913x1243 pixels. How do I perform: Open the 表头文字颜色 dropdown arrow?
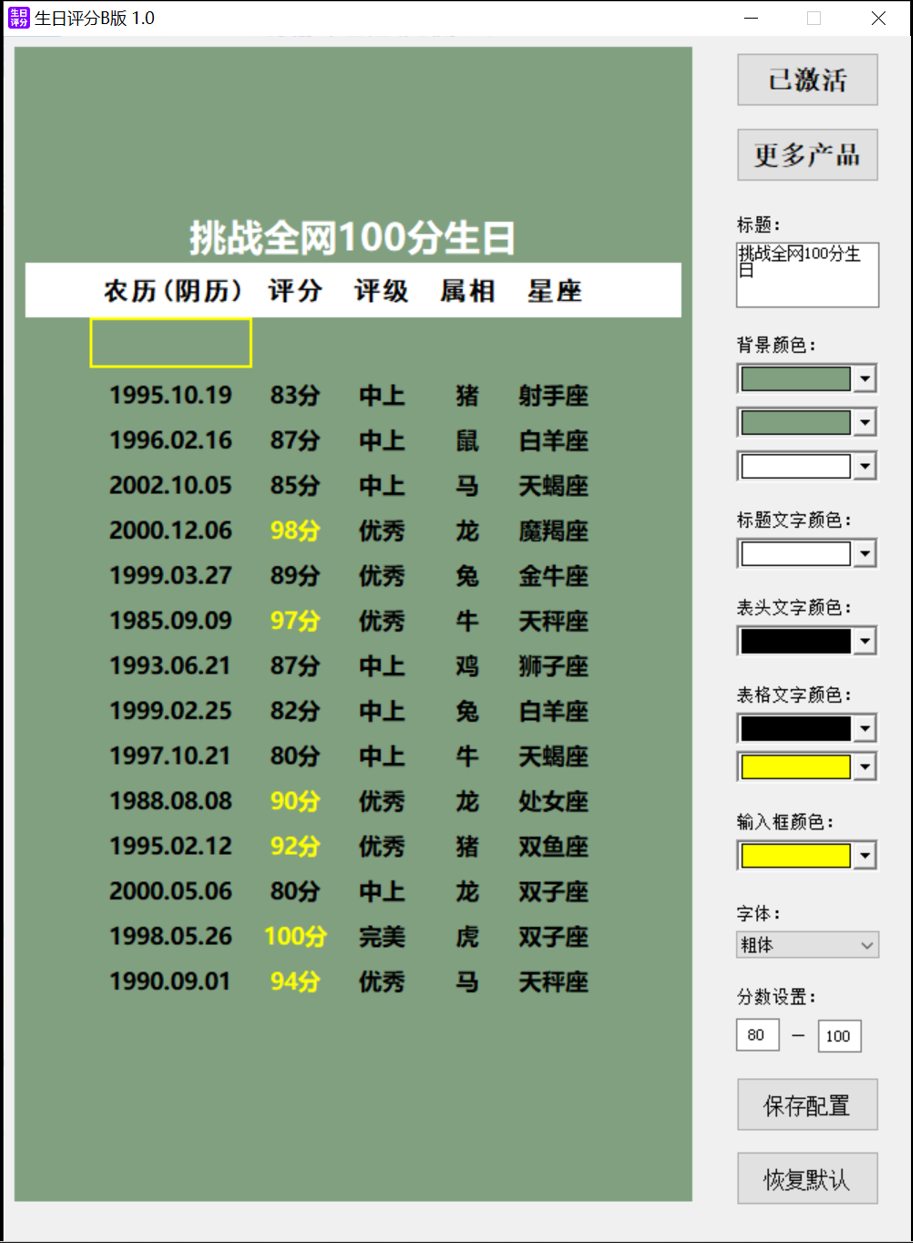click(x=865, y=640)
